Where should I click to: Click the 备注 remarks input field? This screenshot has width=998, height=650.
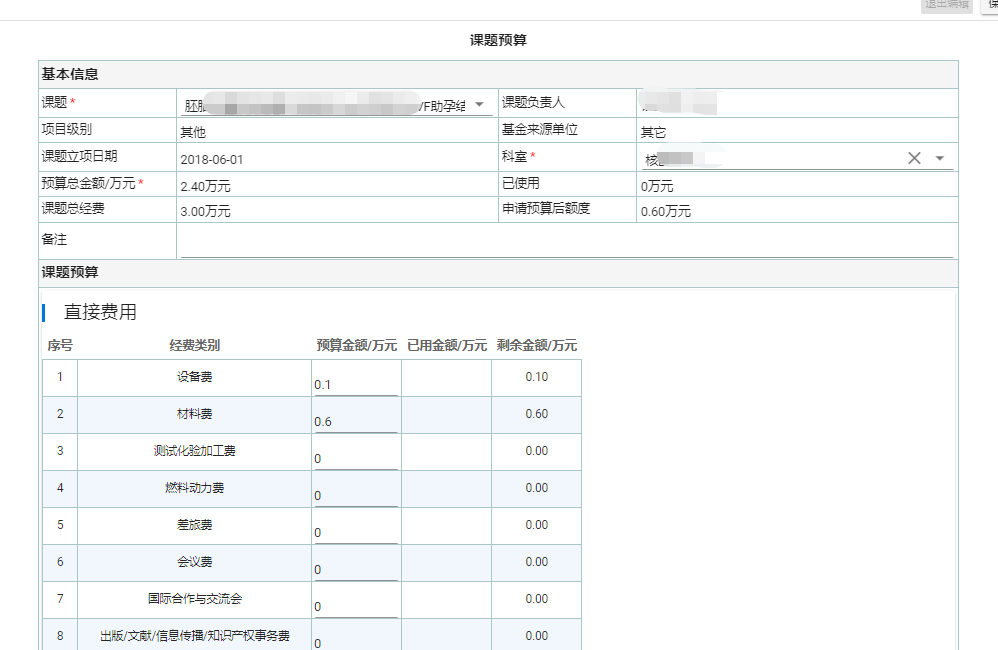click(566, 241)
